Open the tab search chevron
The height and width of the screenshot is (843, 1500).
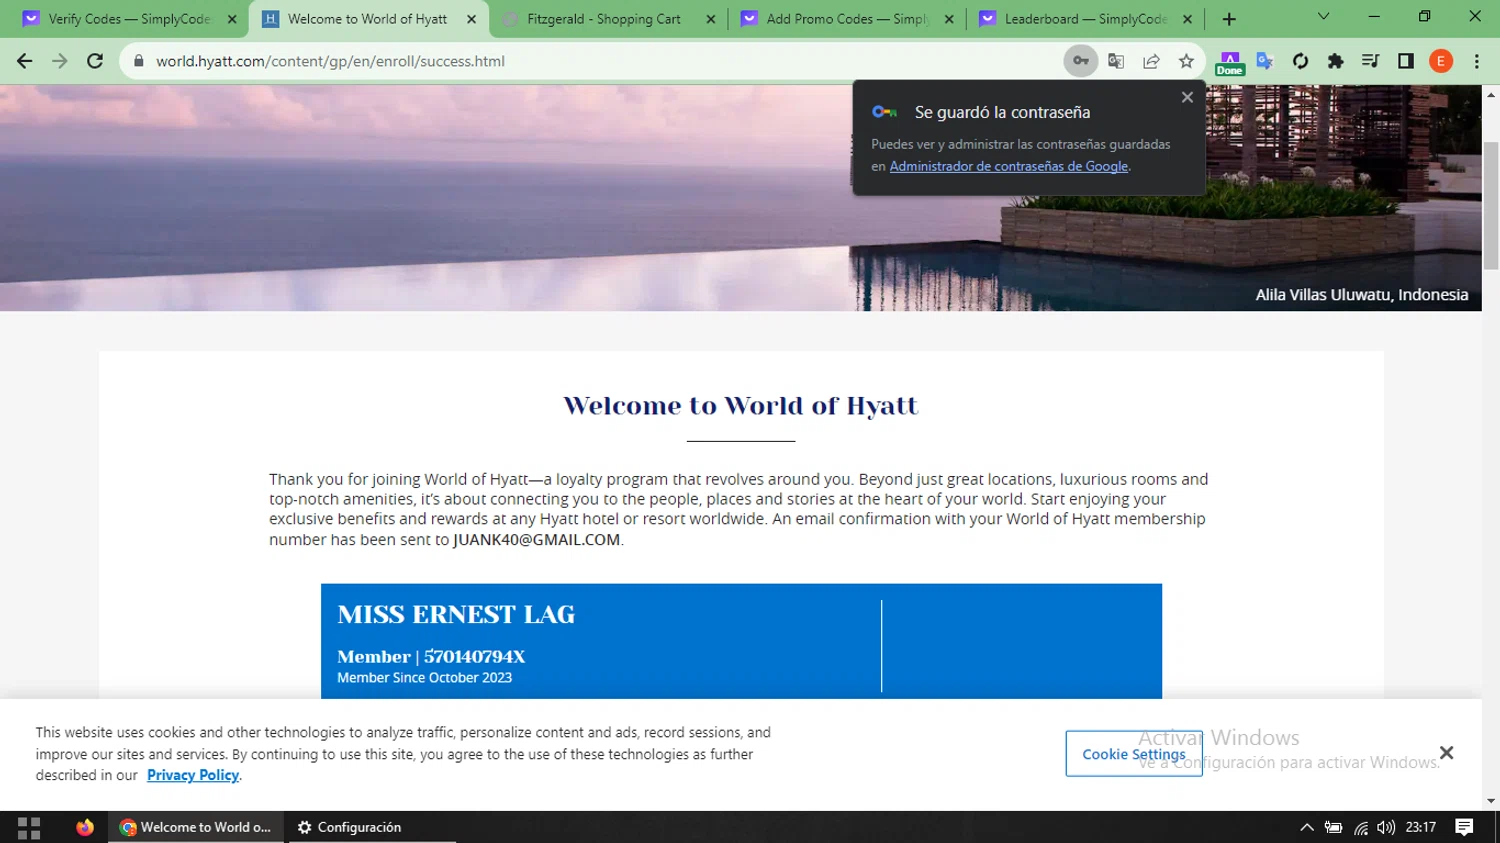coord(1323,16)
